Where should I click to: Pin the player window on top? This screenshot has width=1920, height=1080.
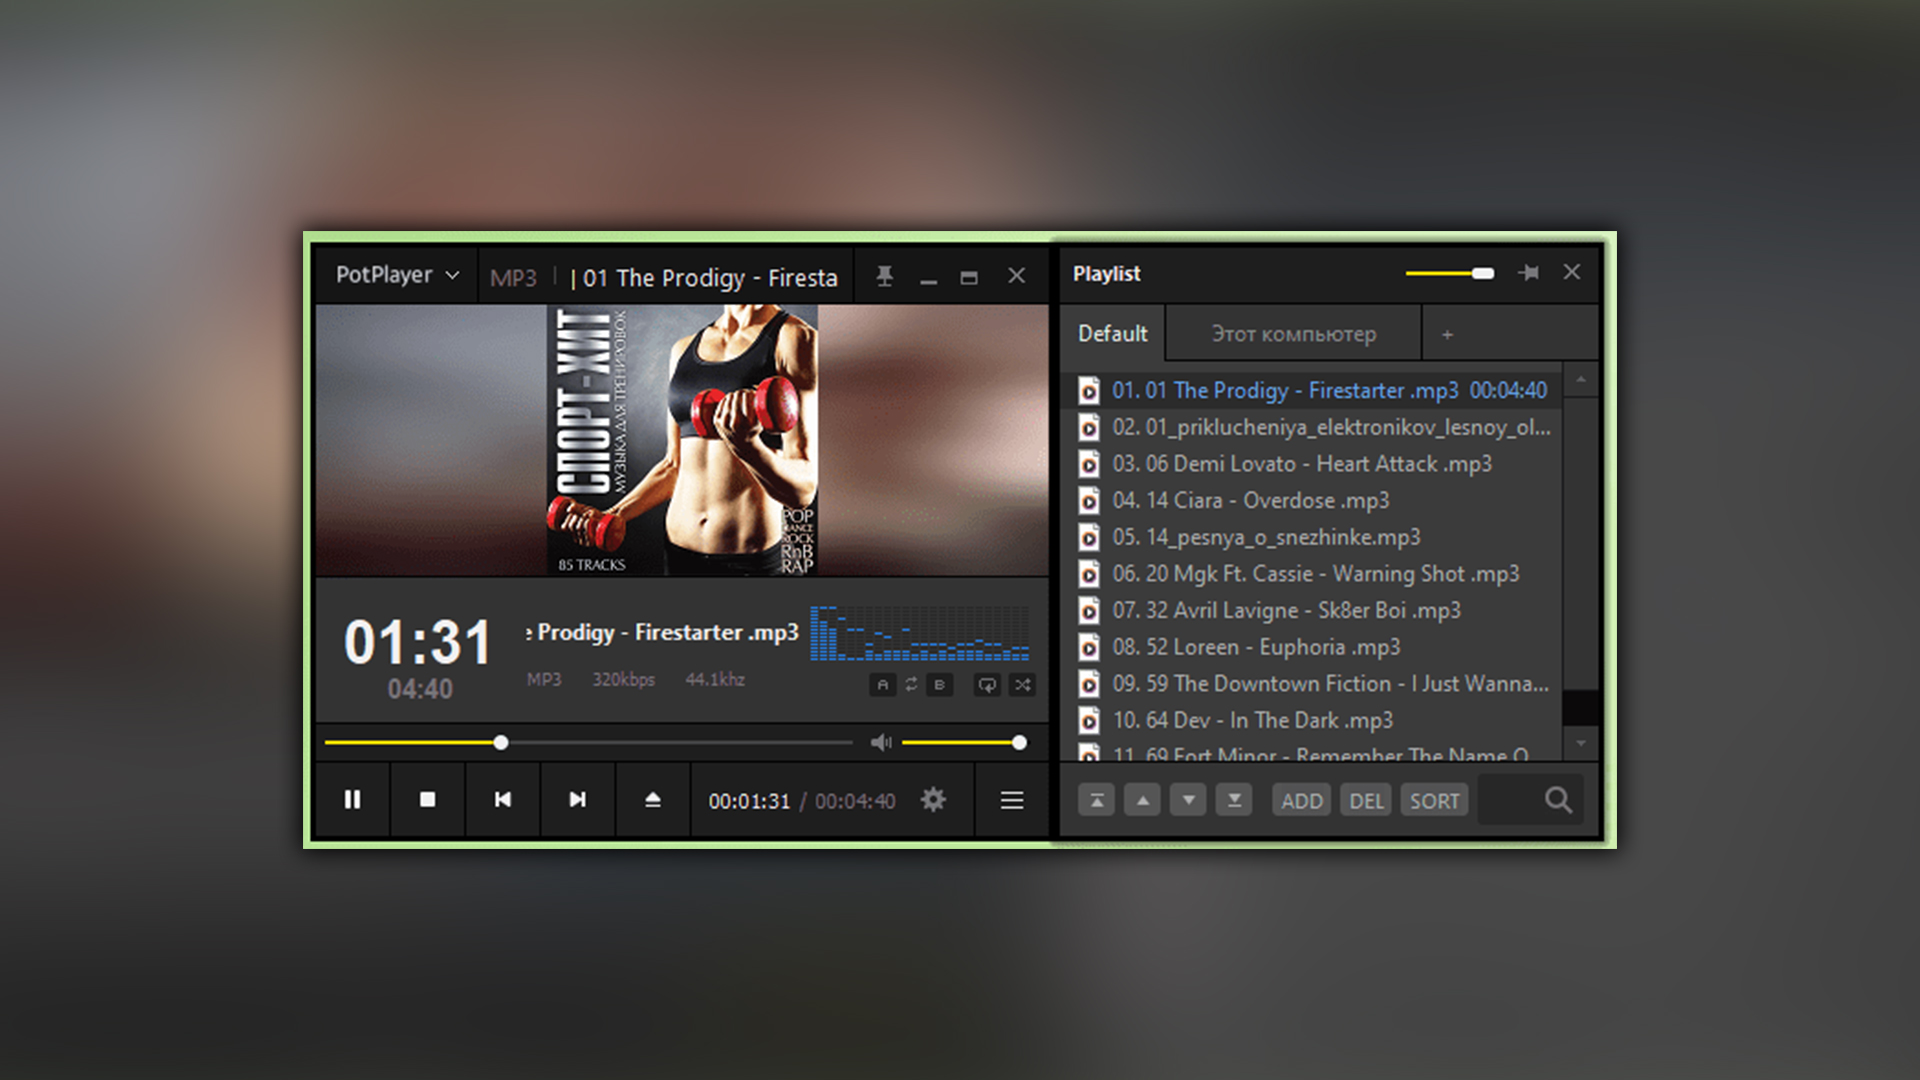coord(884,276)
